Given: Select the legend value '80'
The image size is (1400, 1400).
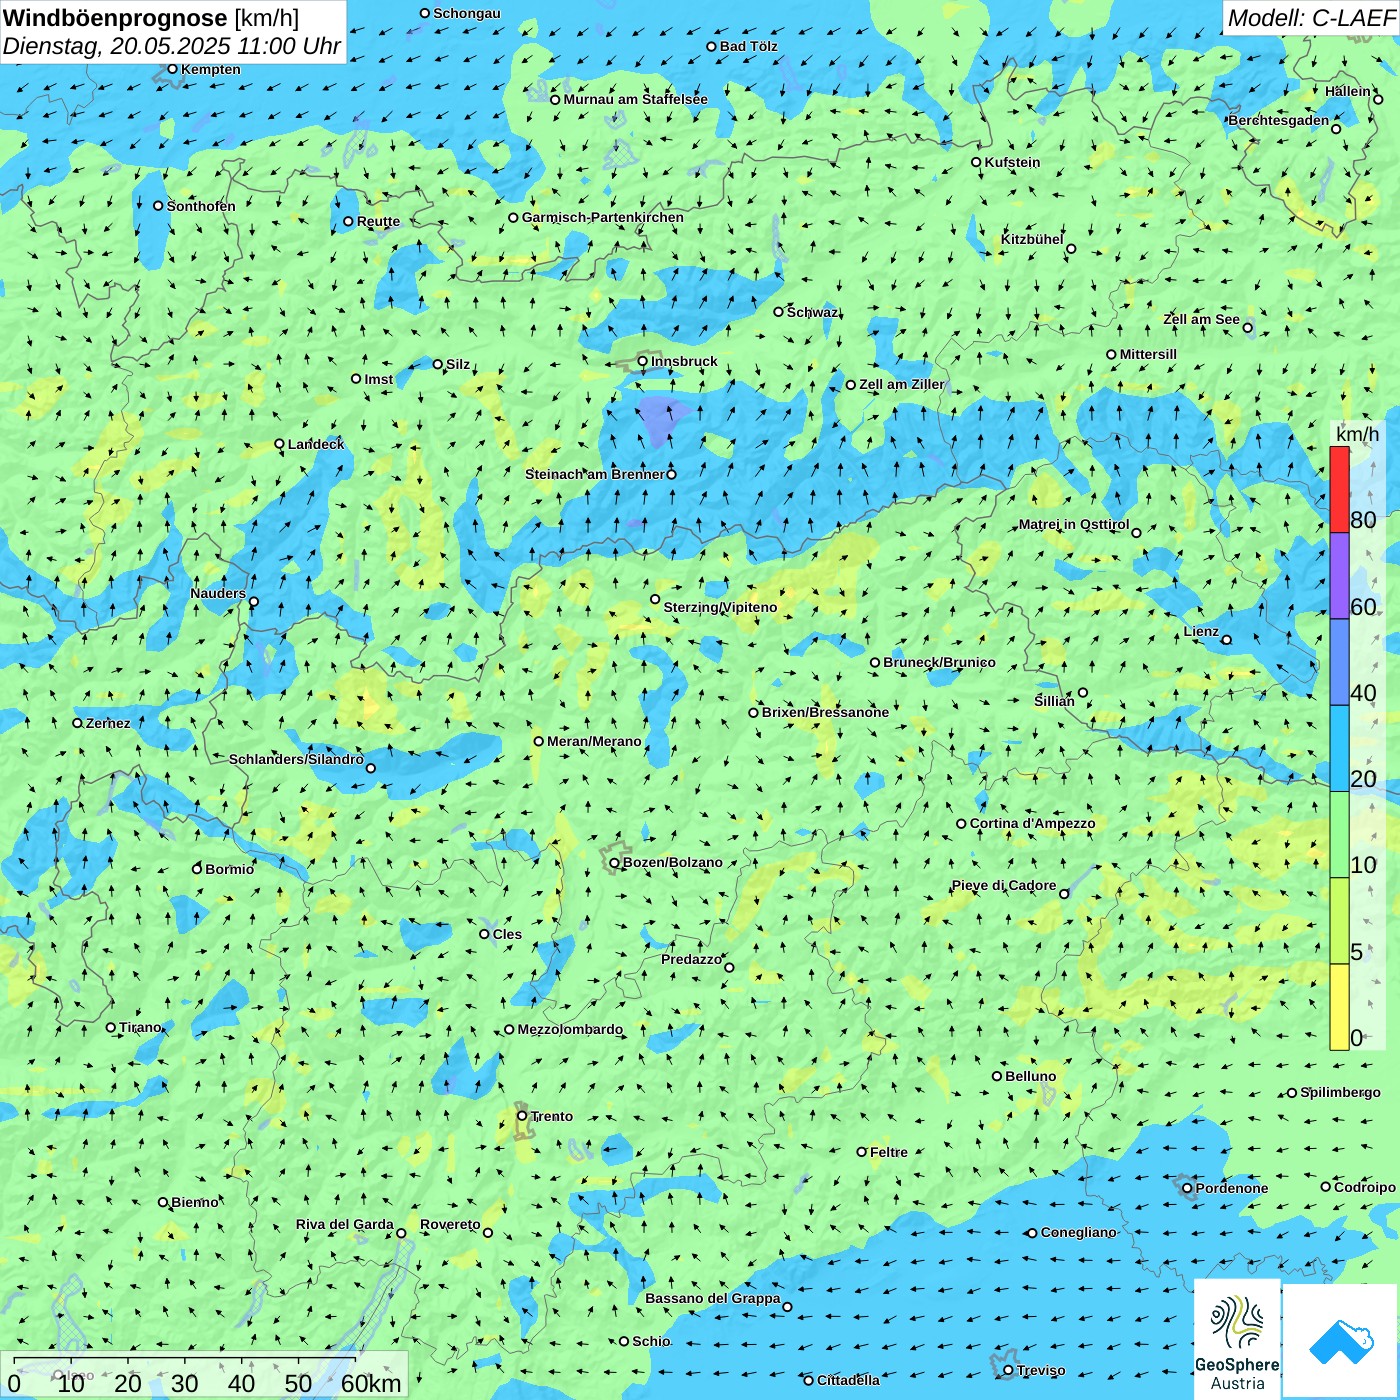Looking at the screenshot, I should tap(1363, 520).
